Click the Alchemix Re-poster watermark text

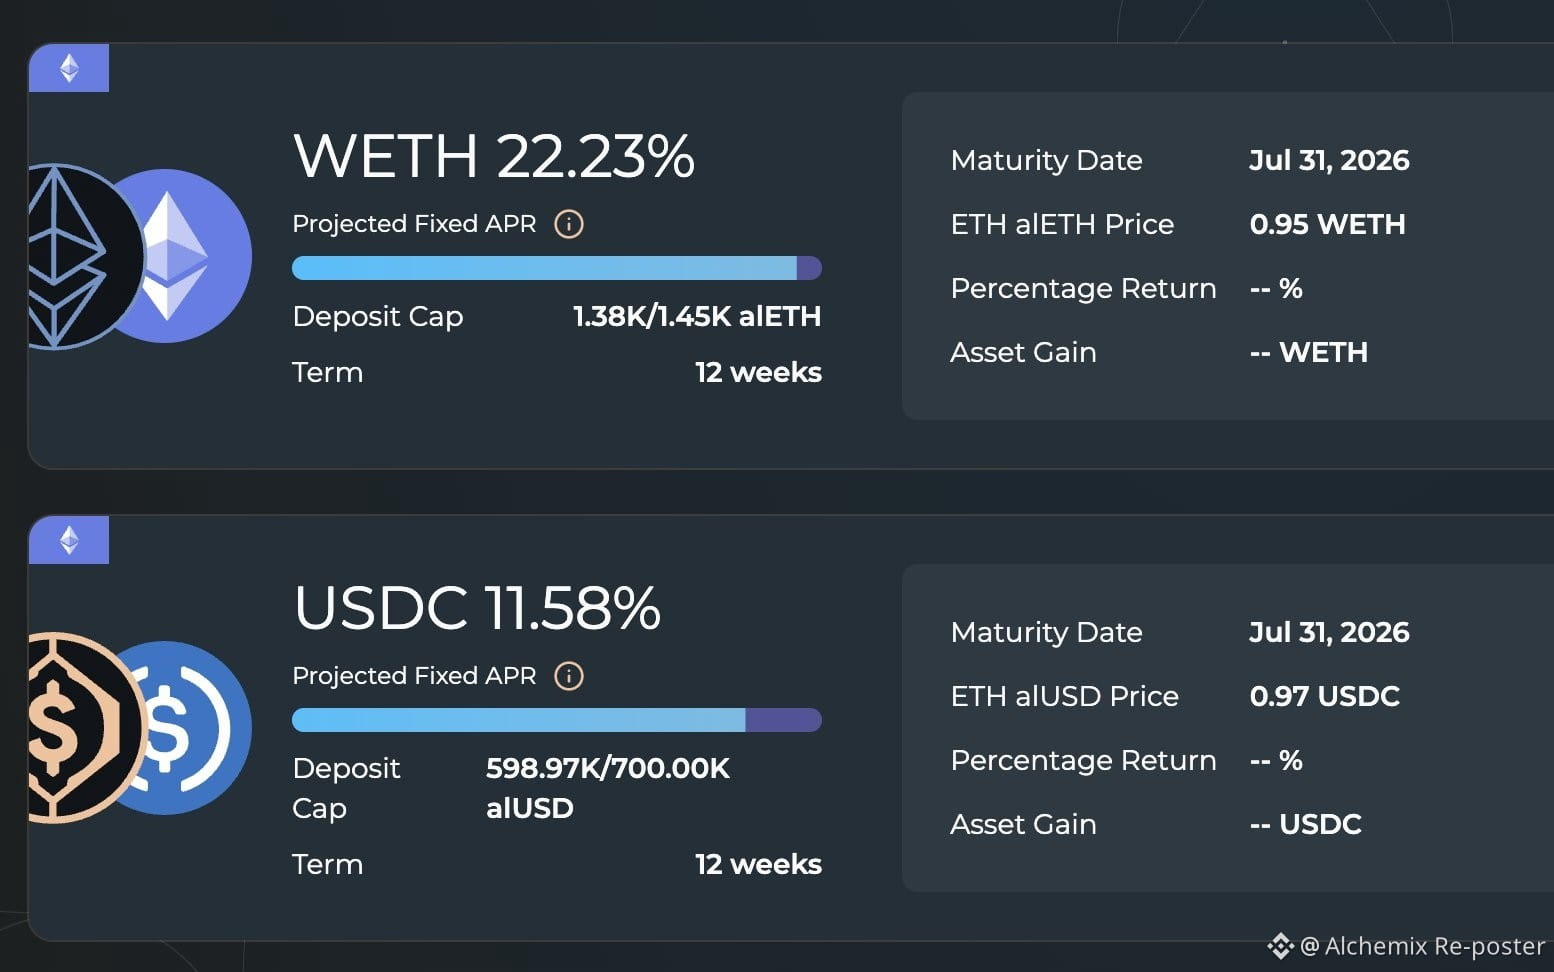1422,946
